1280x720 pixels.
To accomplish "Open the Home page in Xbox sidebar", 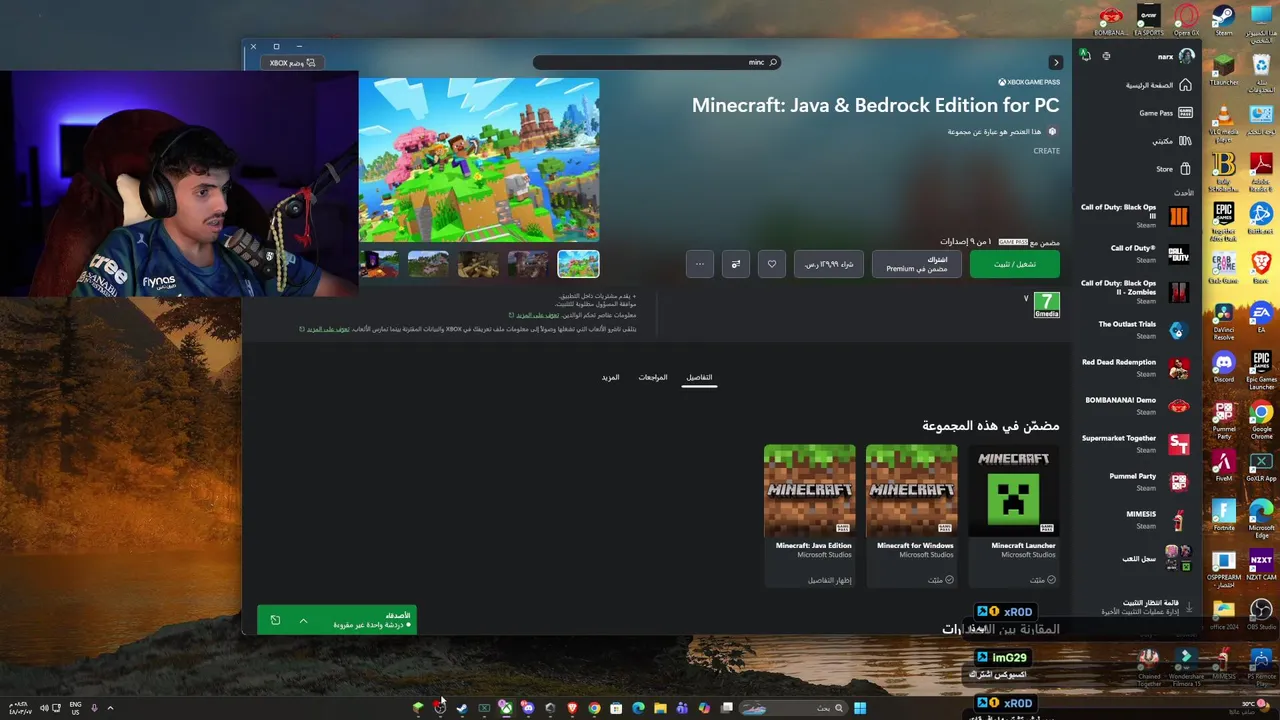I will pos(1158,85).
